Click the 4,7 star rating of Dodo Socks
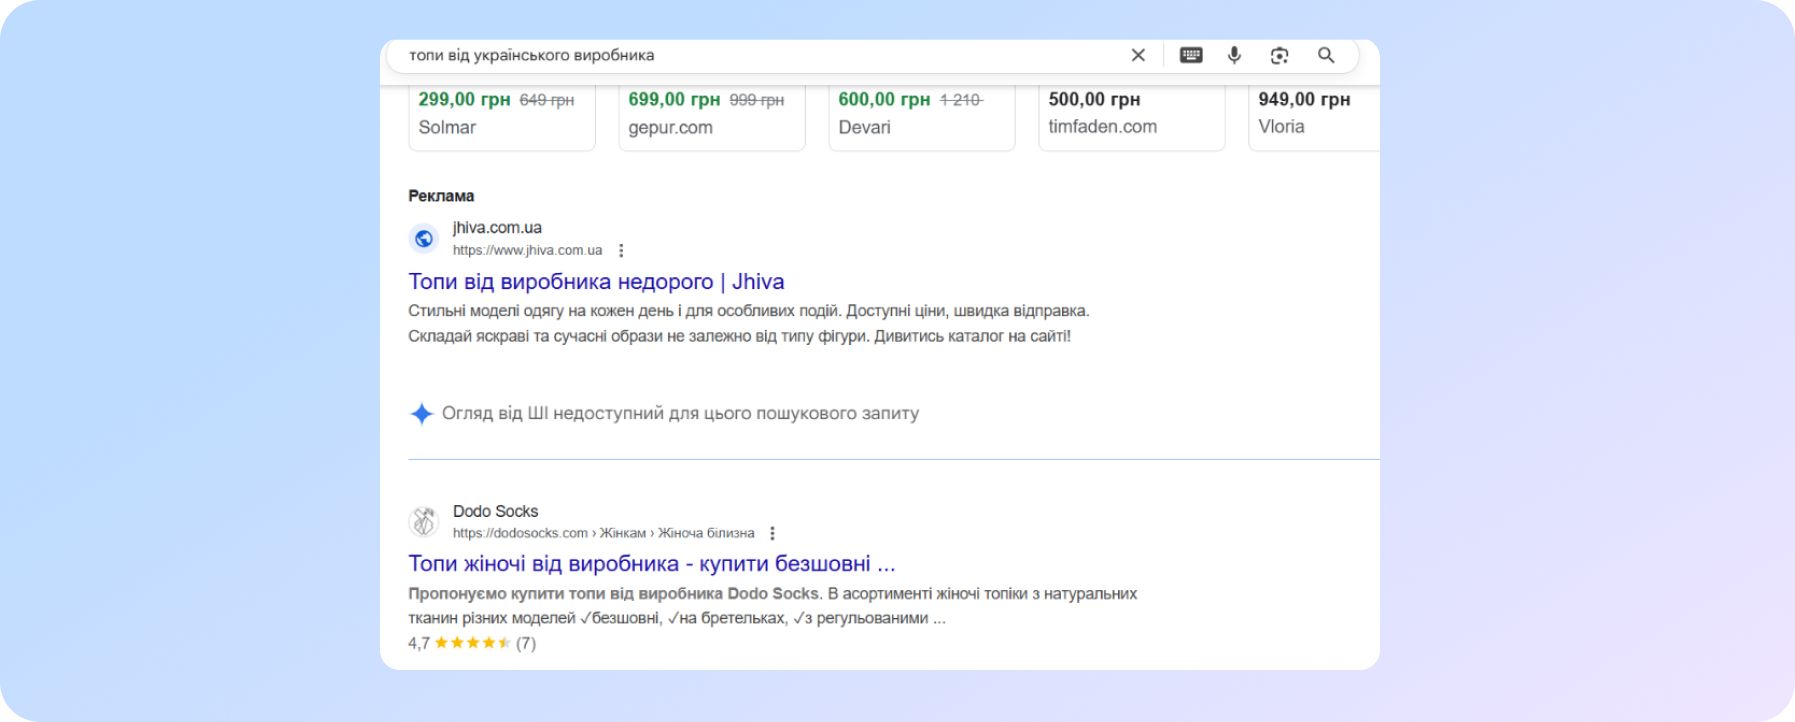 point(471,643)
